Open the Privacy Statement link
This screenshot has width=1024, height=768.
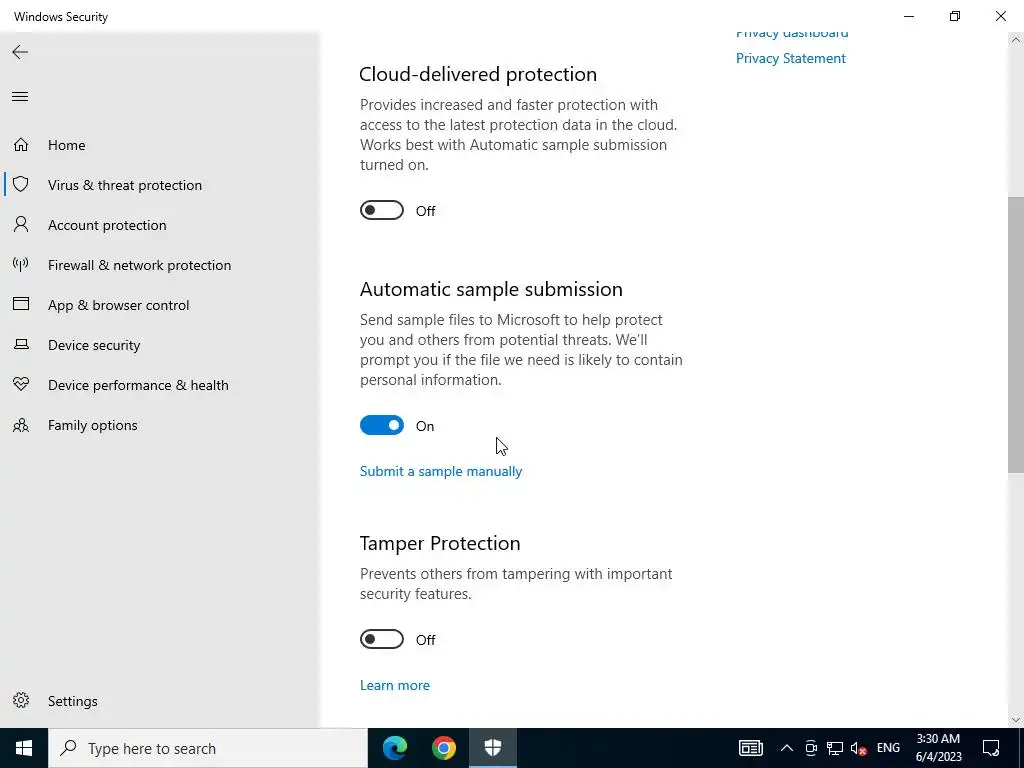click(791, 58)
